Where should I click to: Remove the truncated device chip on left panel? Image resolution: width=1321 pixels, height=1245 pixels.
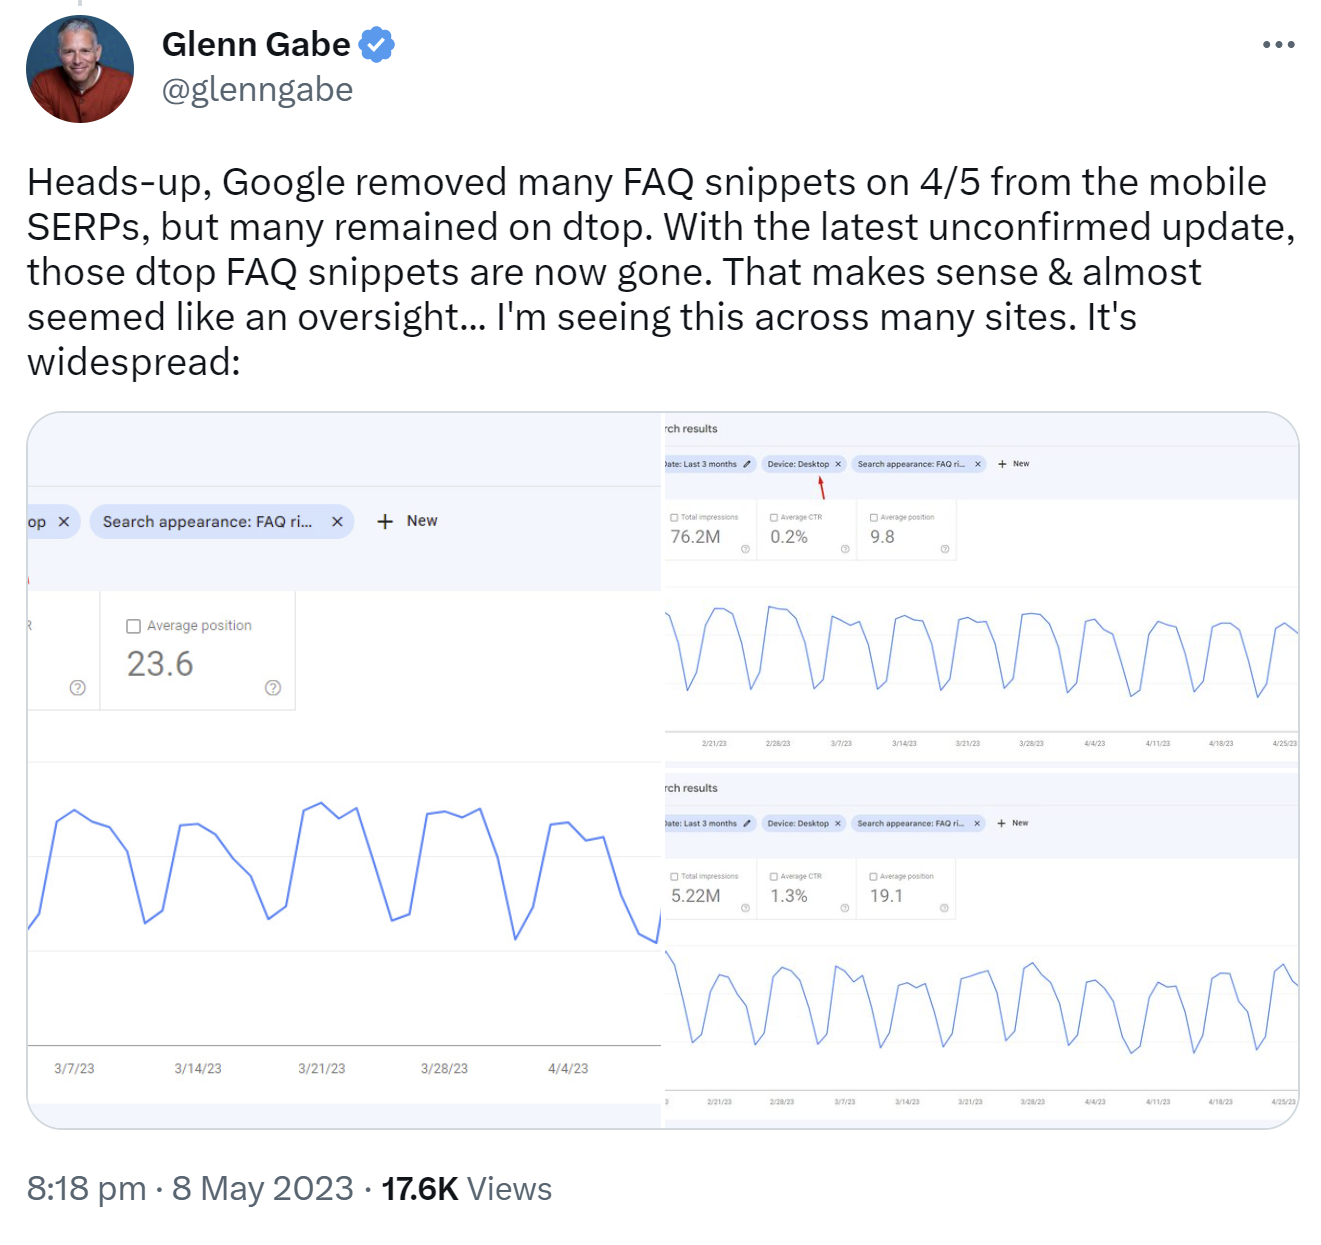[63, 521]
